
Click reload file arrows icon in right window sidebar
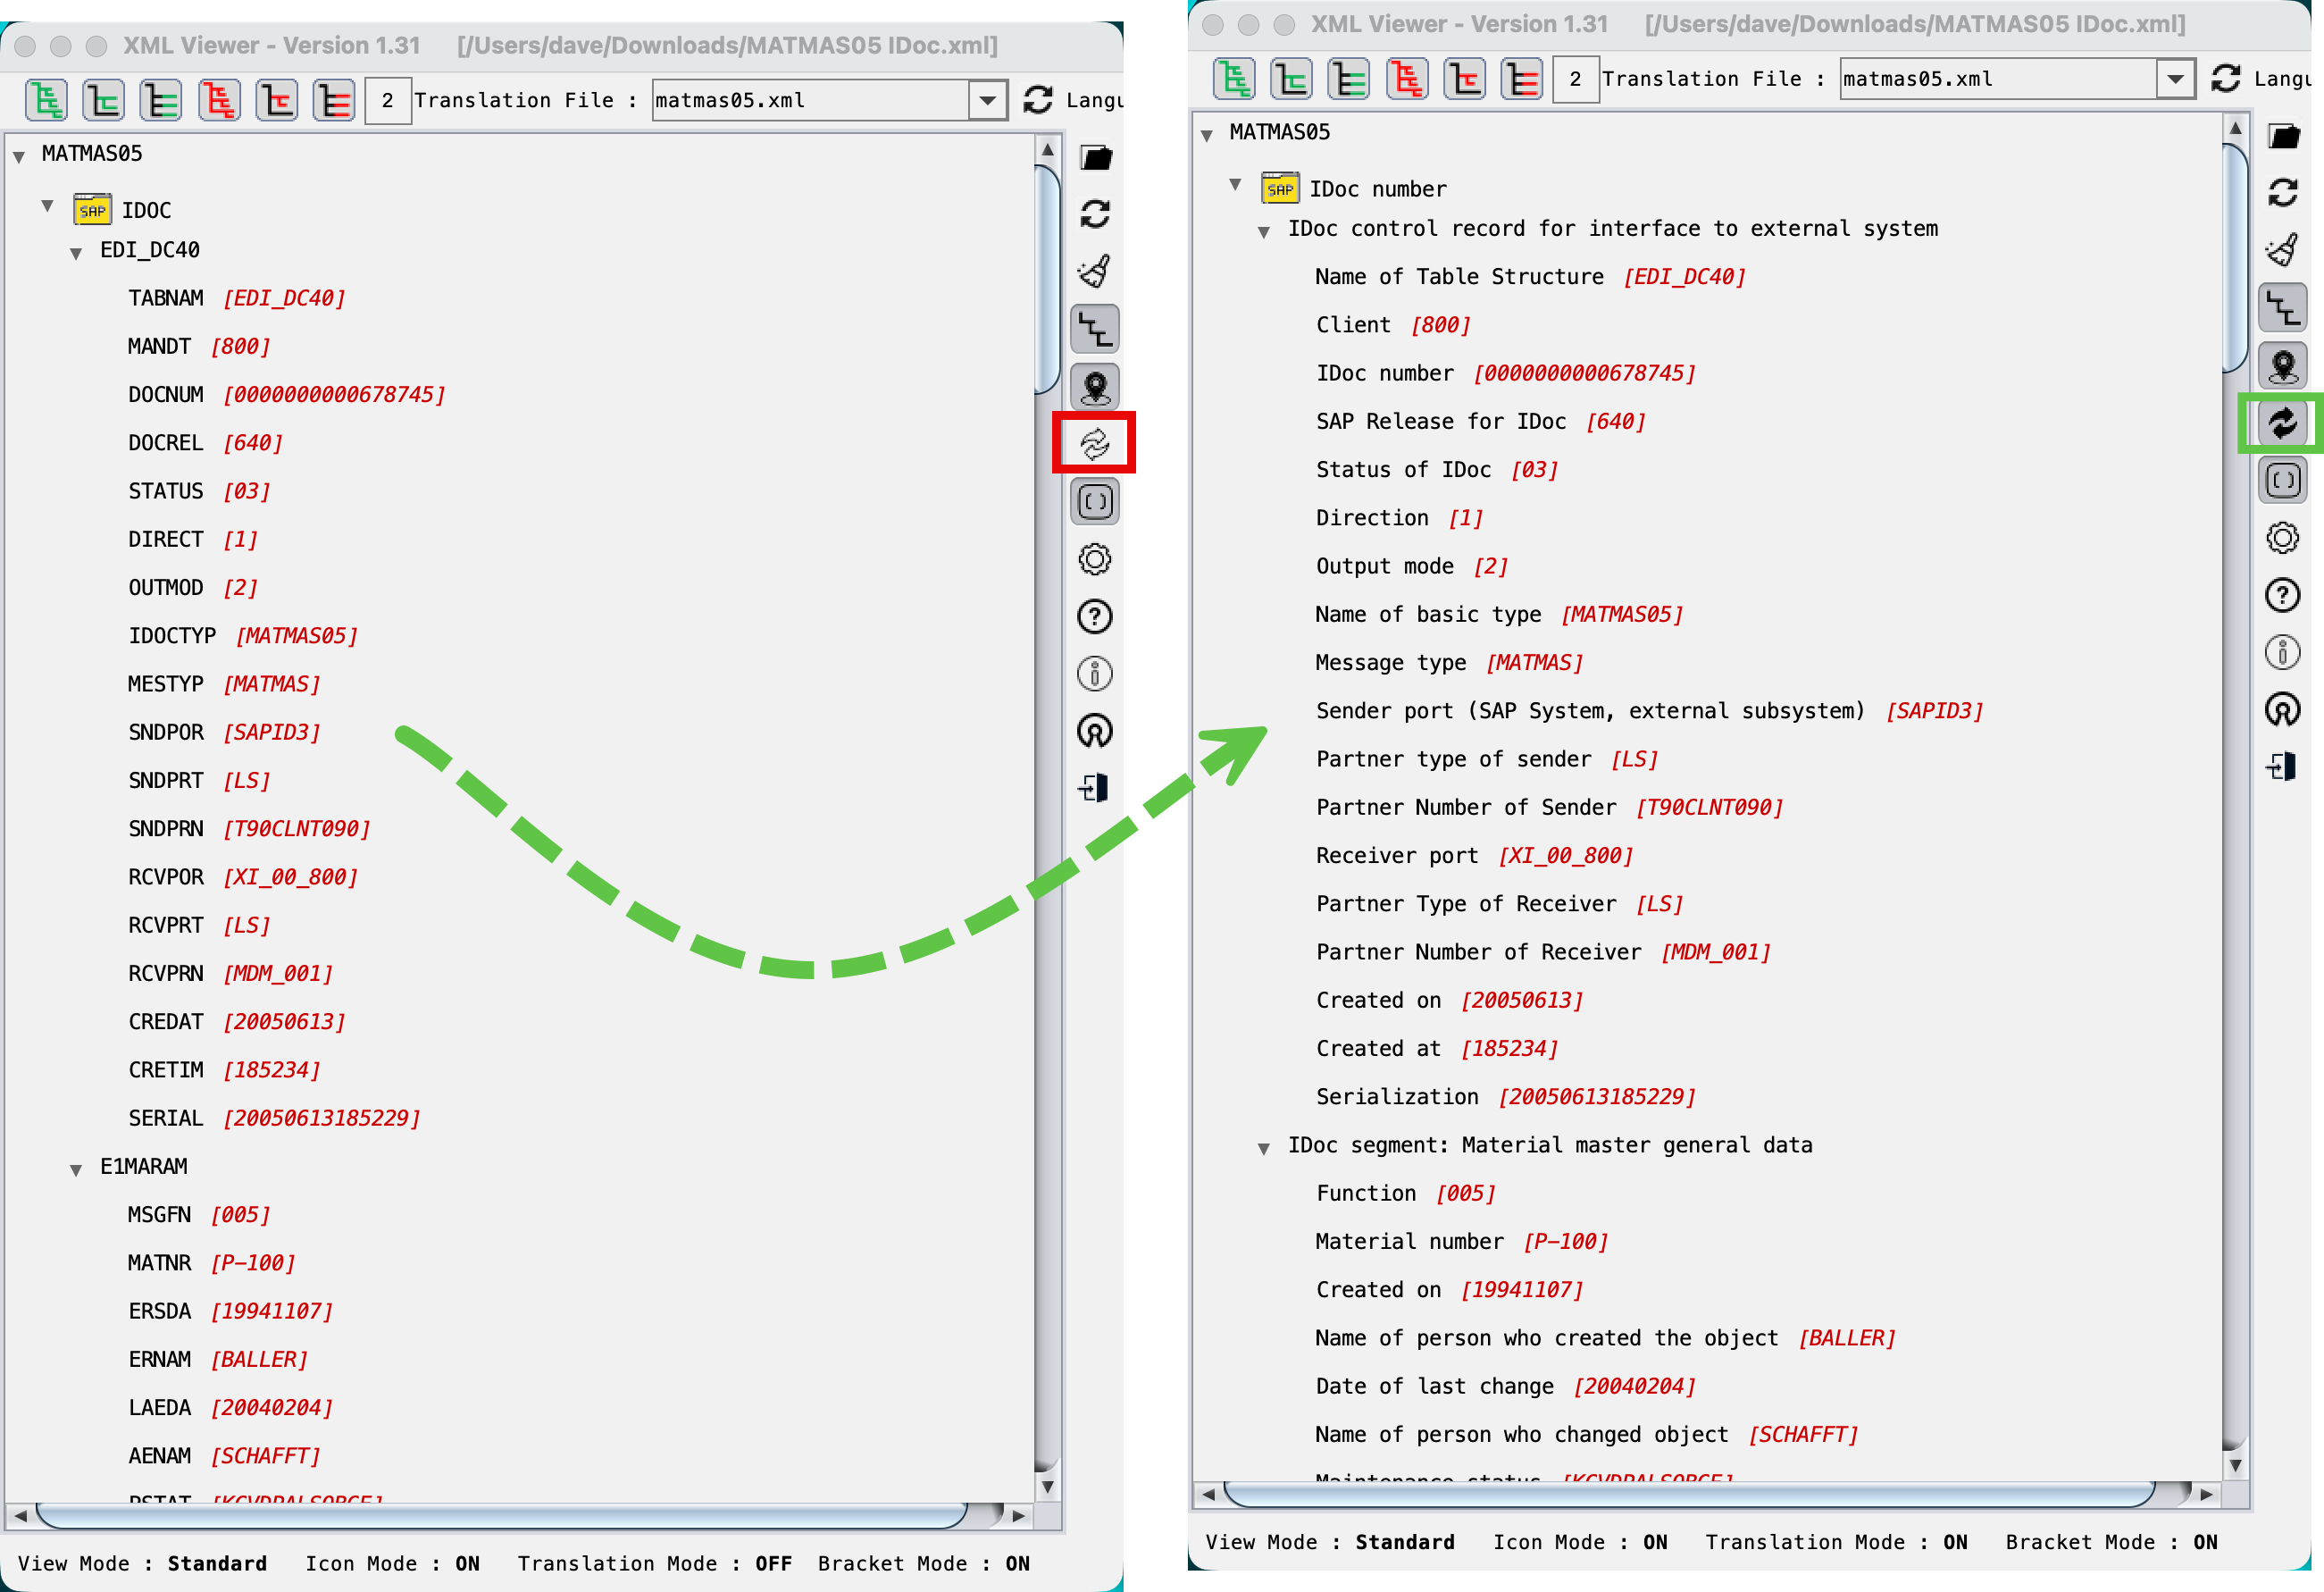coord(2282,192)
